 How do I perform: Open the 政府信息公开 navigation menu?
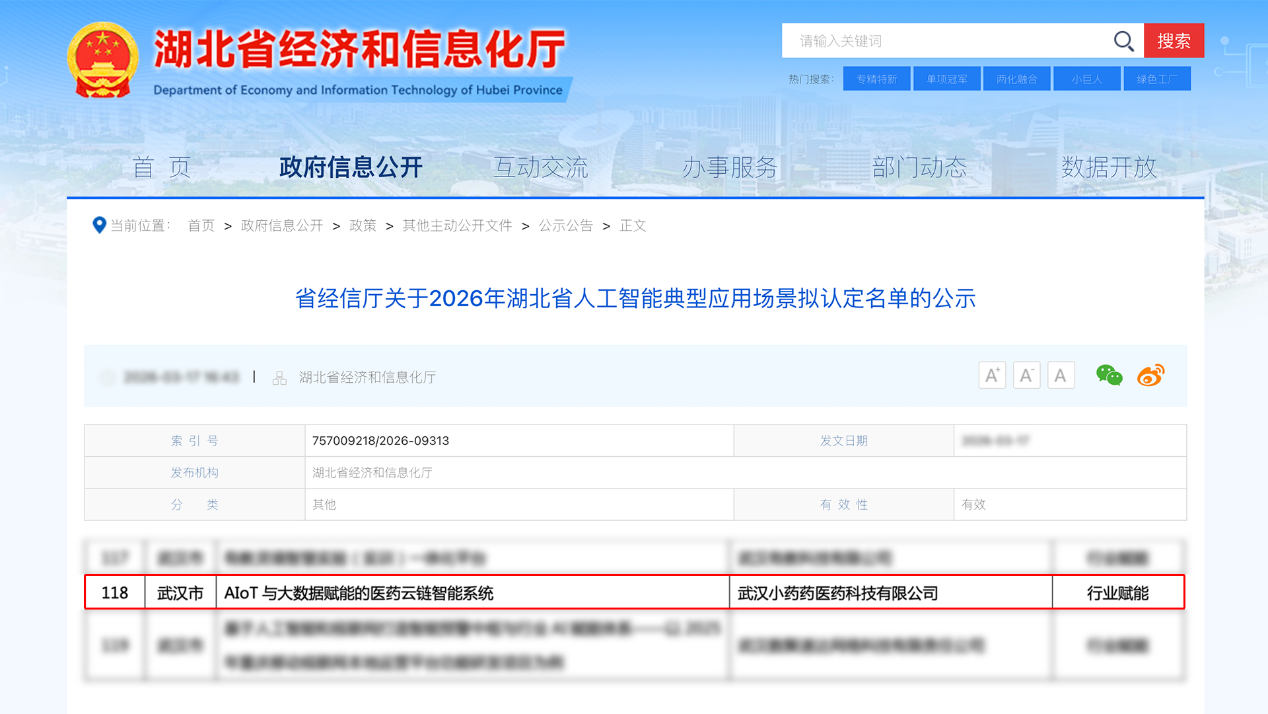pyautogui.click(x=351, y=167)
